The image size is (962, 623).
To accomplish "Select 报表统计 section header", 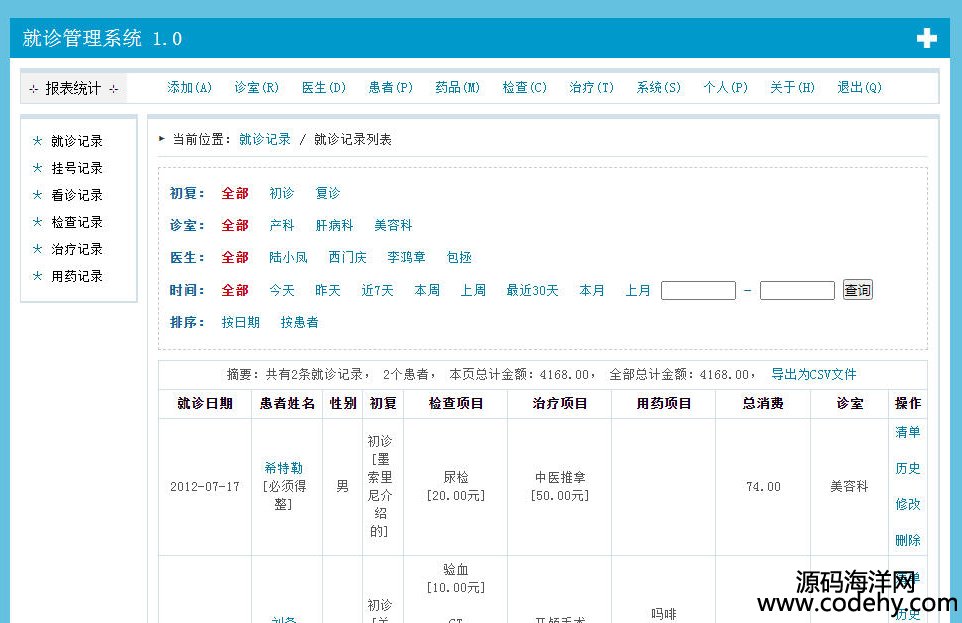I will (x=74, y=88).
